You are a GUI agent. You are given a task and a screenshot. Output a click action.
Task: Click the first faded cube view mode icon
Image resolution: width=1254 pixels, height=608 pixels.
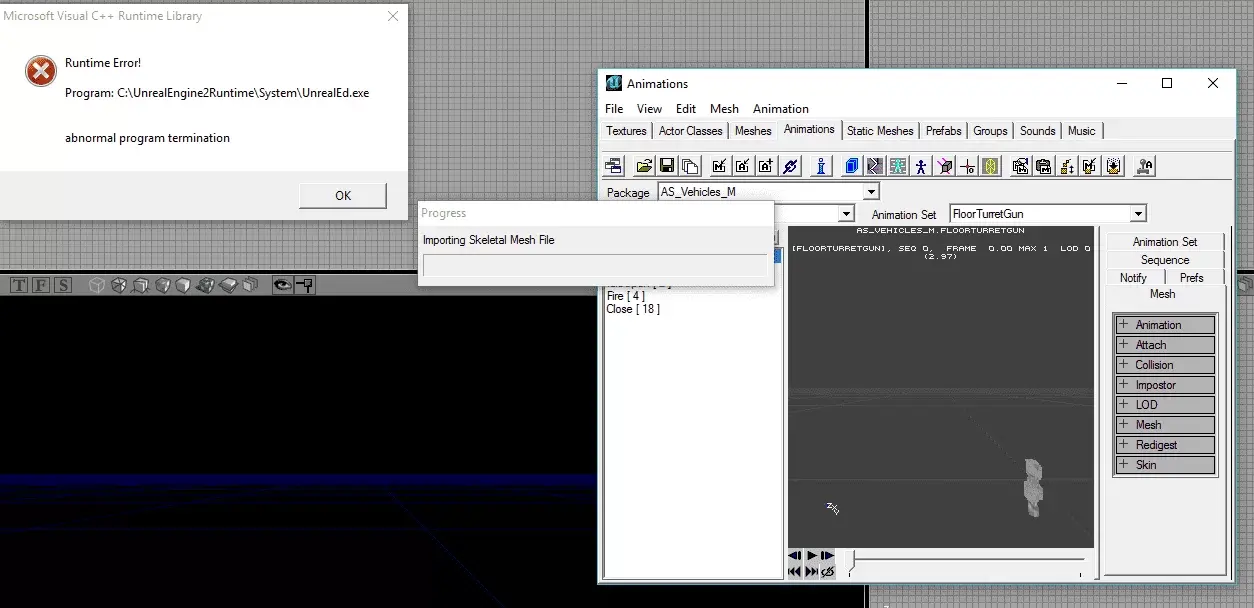click(97, 285)
